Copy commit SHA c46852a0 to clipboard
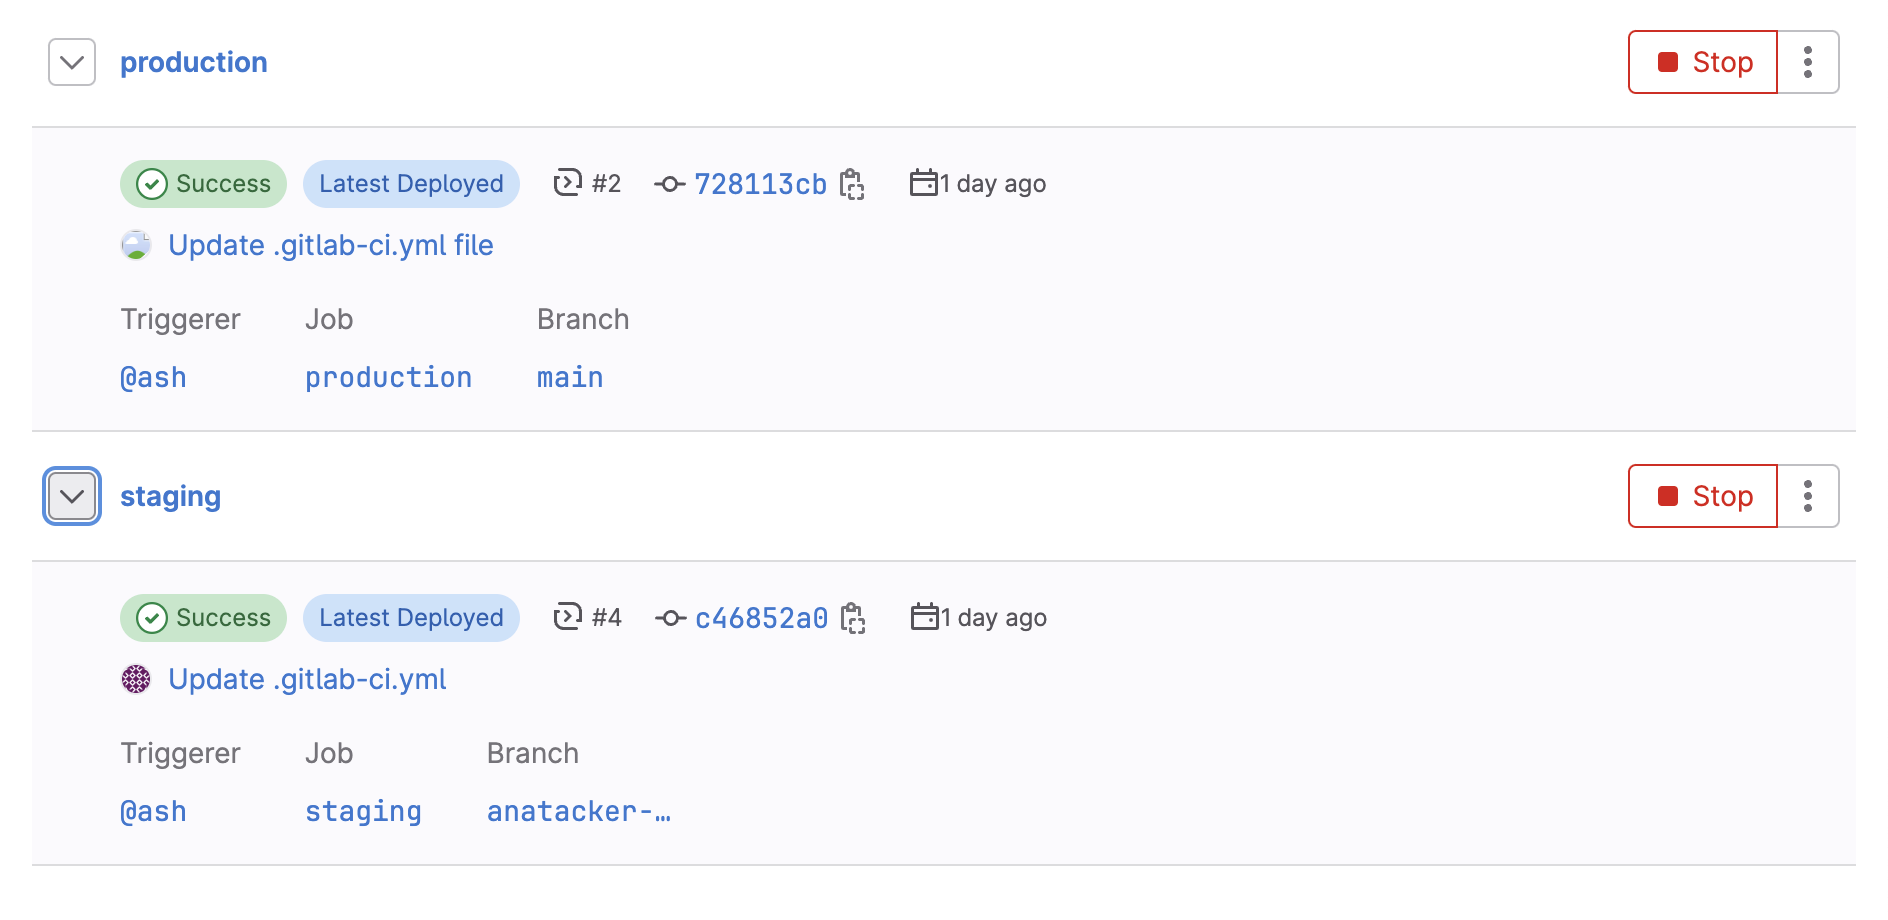This screenshot has height=920, width=1888. tap(853, 618)
